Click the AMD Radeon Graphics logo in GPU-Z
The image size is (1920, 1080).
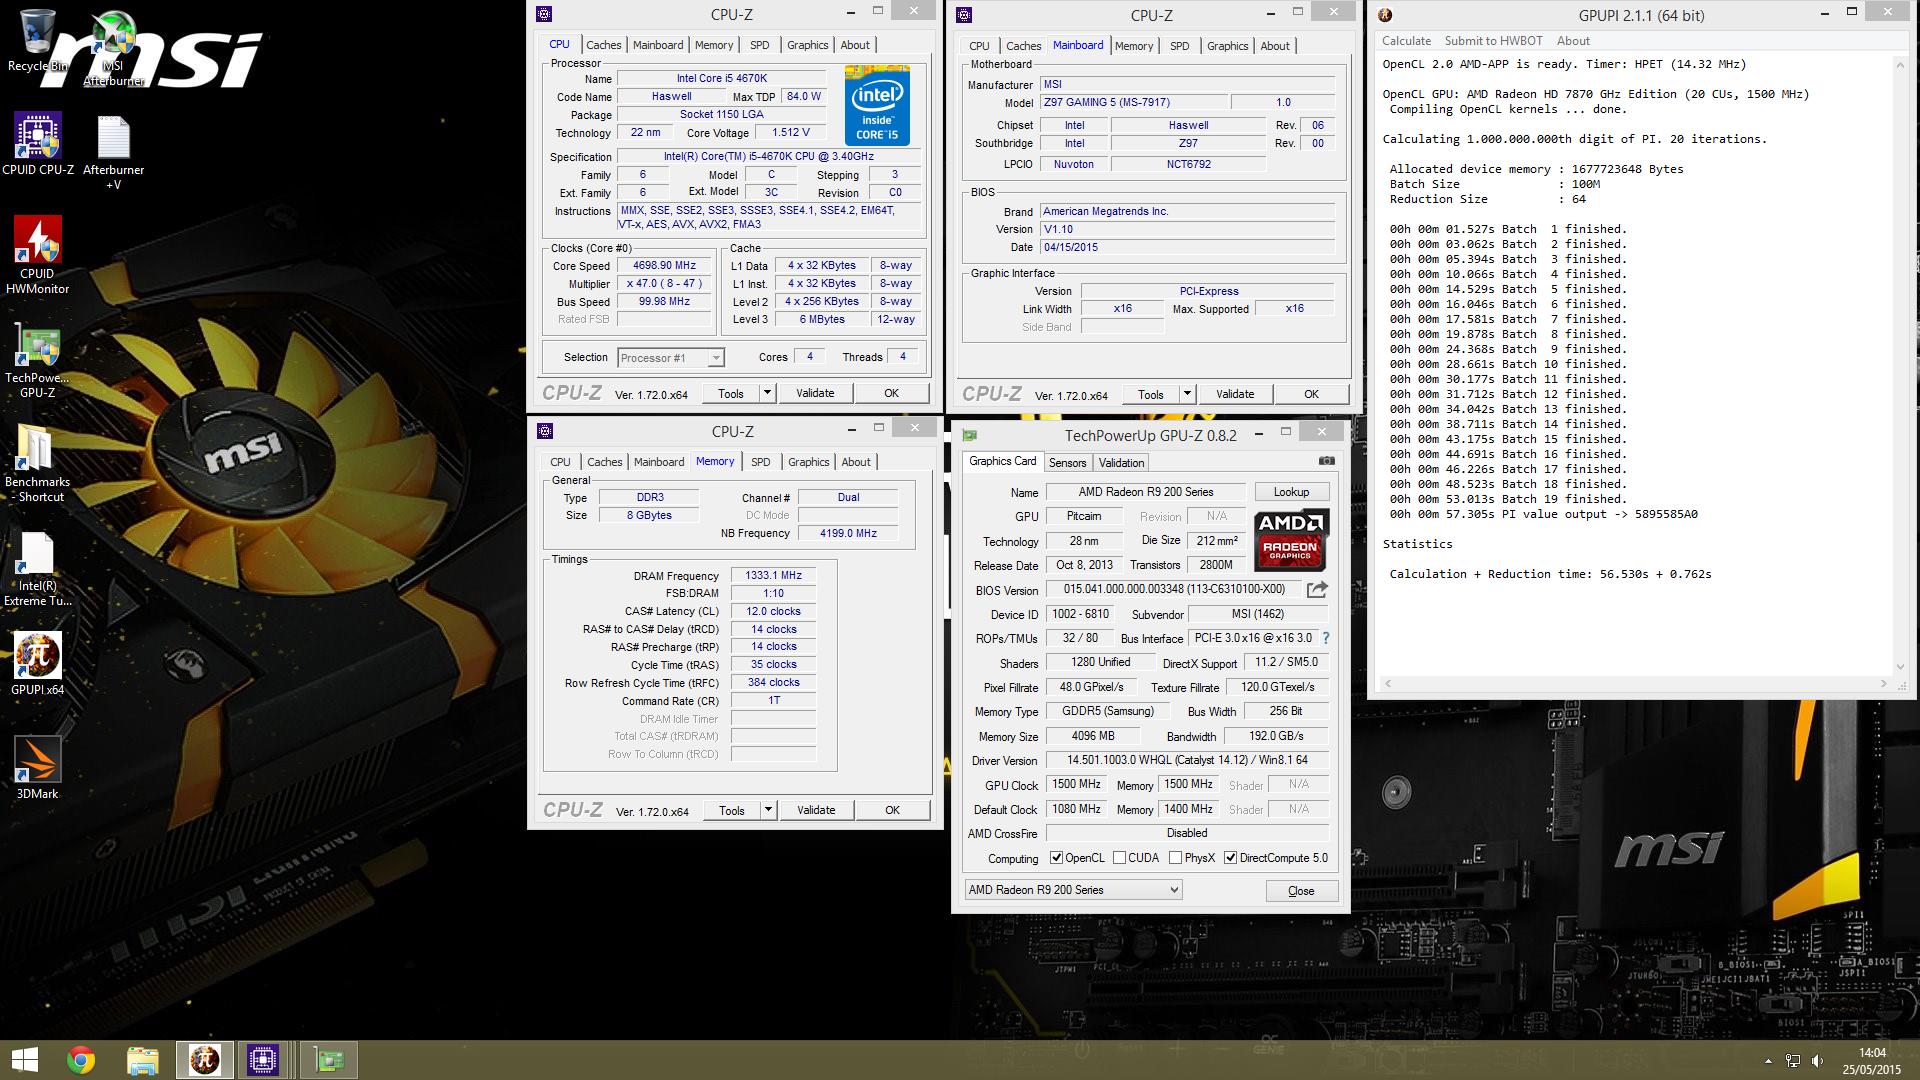coord(1291,539)
